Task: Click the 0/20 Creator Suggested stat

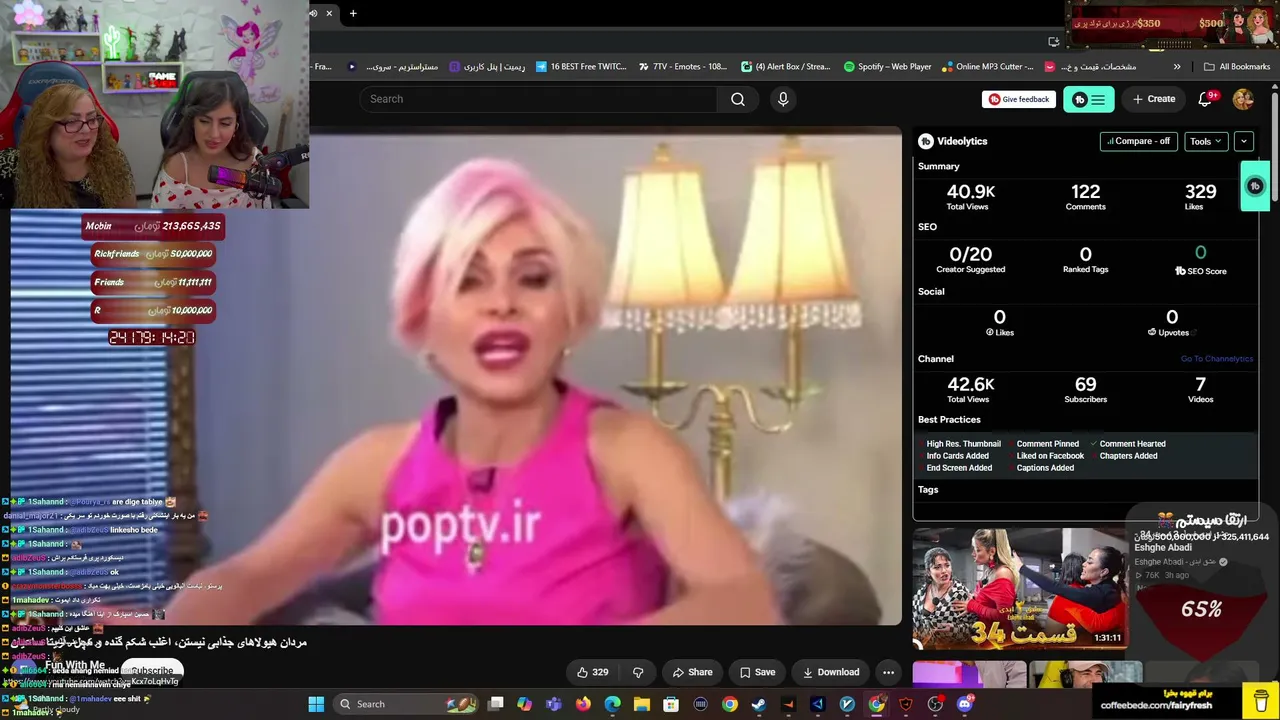Action: click(x=971, y=259)
